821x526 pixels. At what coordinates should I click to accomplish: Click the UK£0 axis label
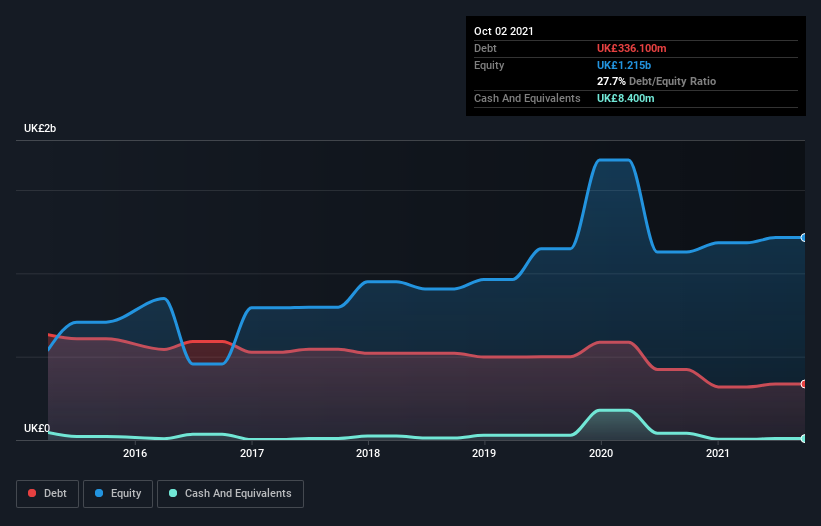point(37,428)
